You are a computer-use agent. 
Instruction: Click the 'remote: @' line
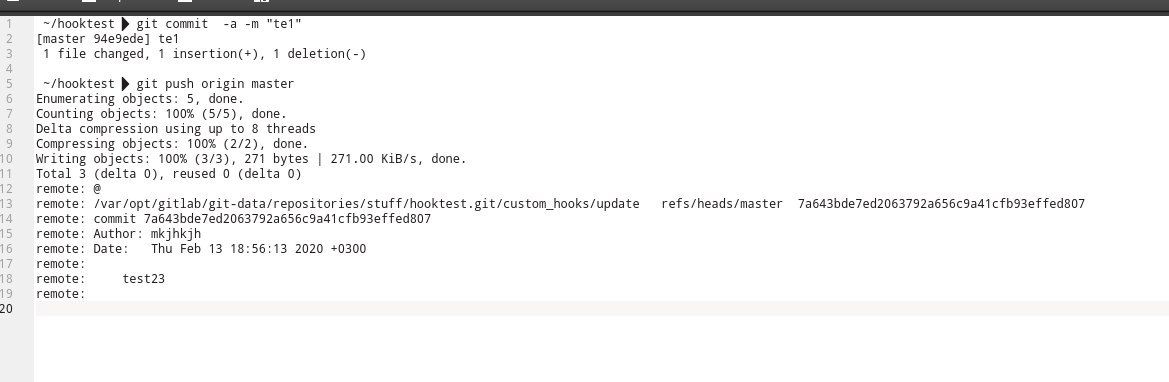[x=69, y=188]
